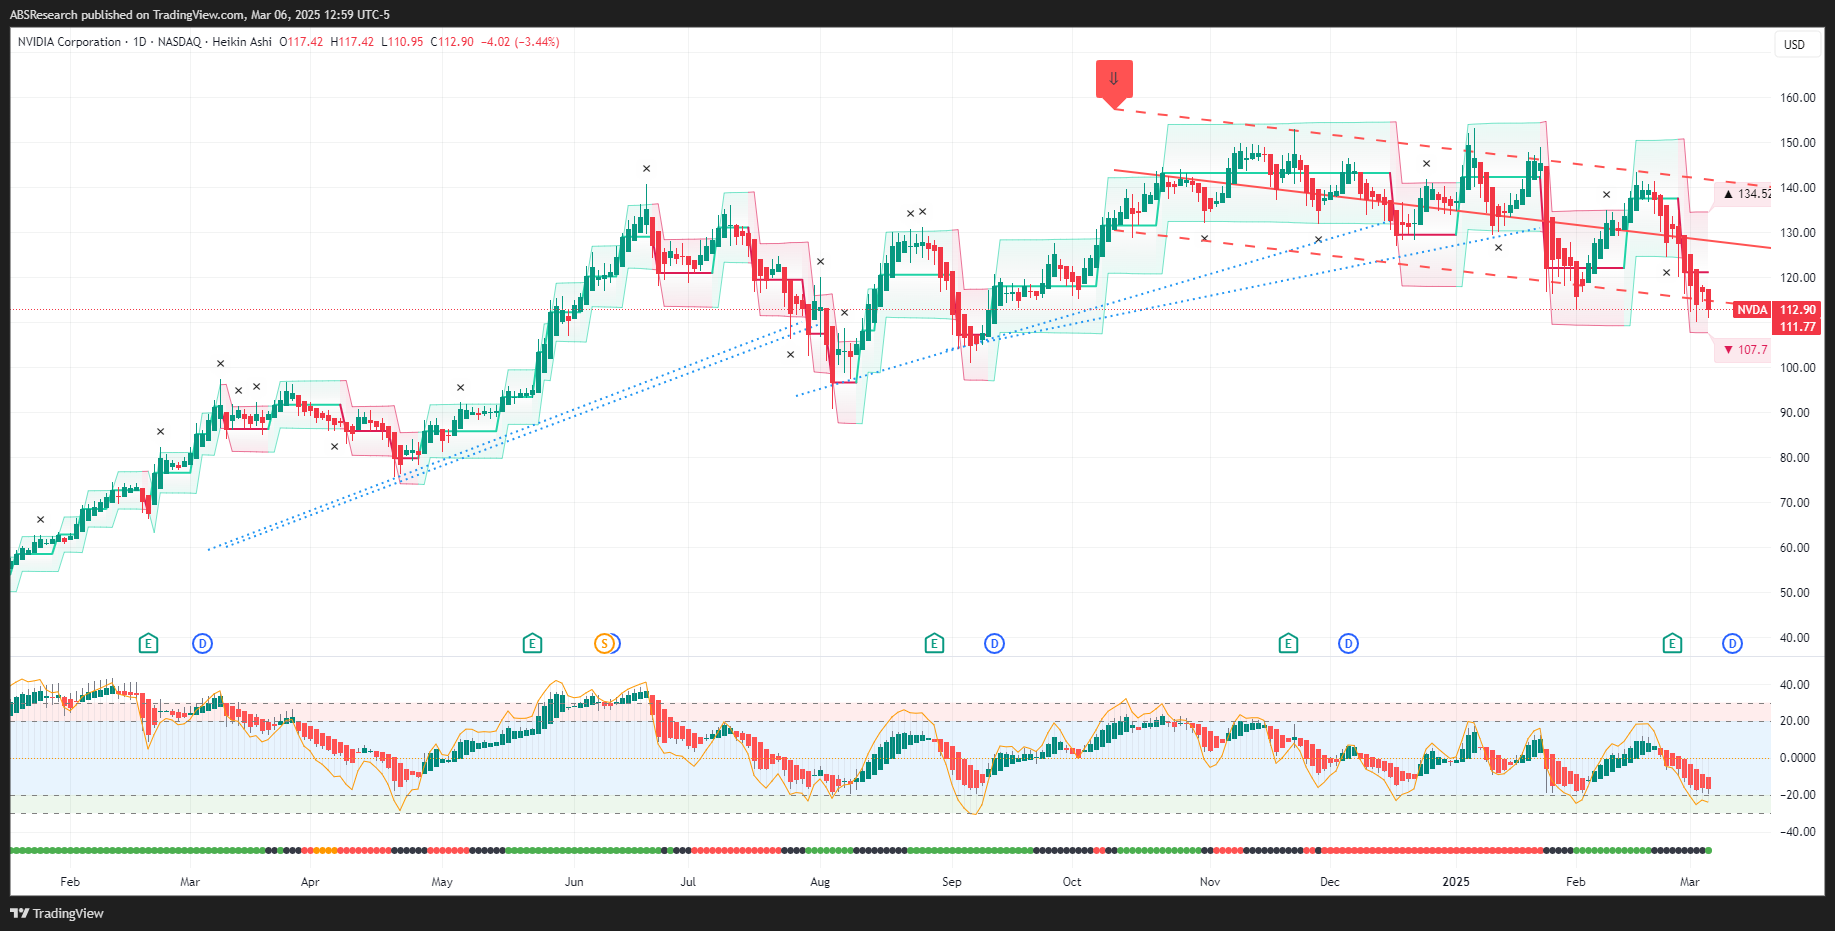
Task: Click the 1D interval label
Action: (x=140, y=42)
